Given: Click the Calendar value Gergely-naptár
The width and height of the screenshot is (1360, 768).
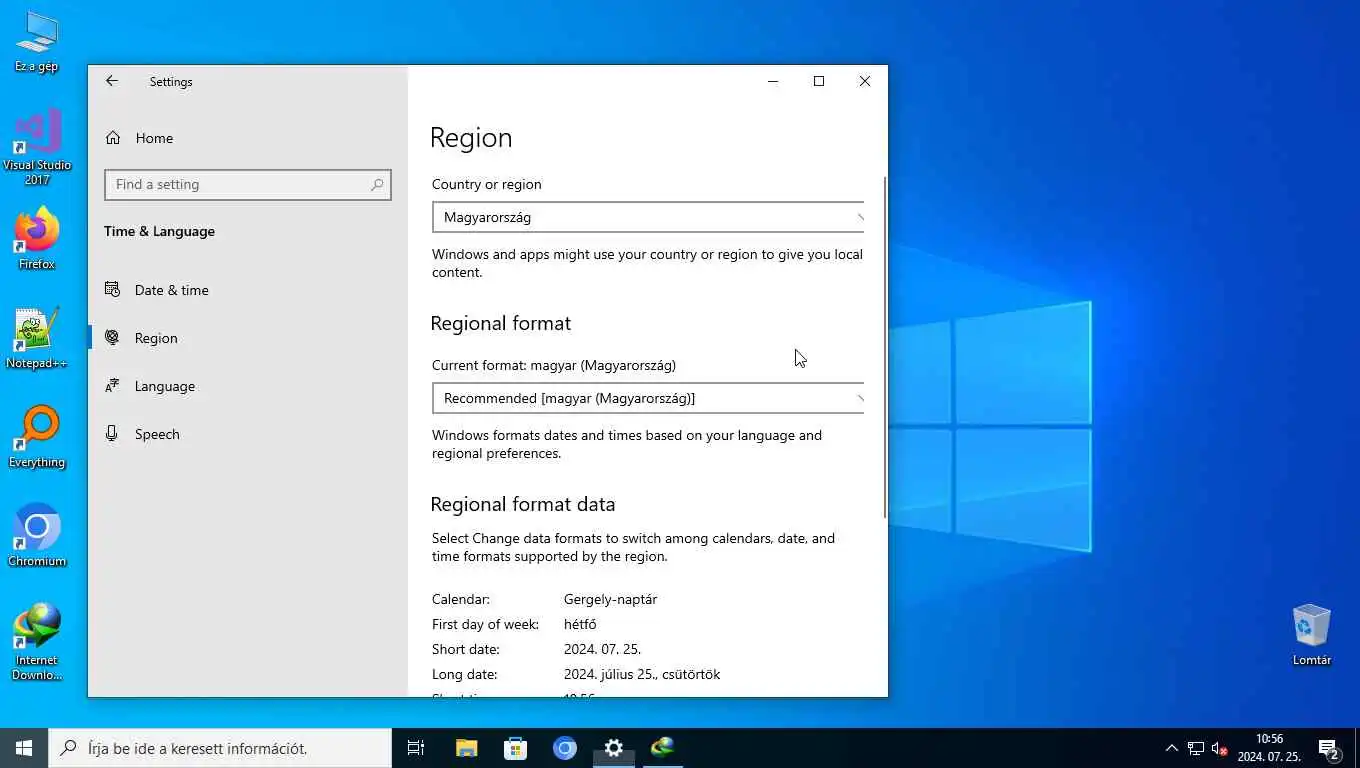Looking at the screenshot, I should click(x=610, y=599).
